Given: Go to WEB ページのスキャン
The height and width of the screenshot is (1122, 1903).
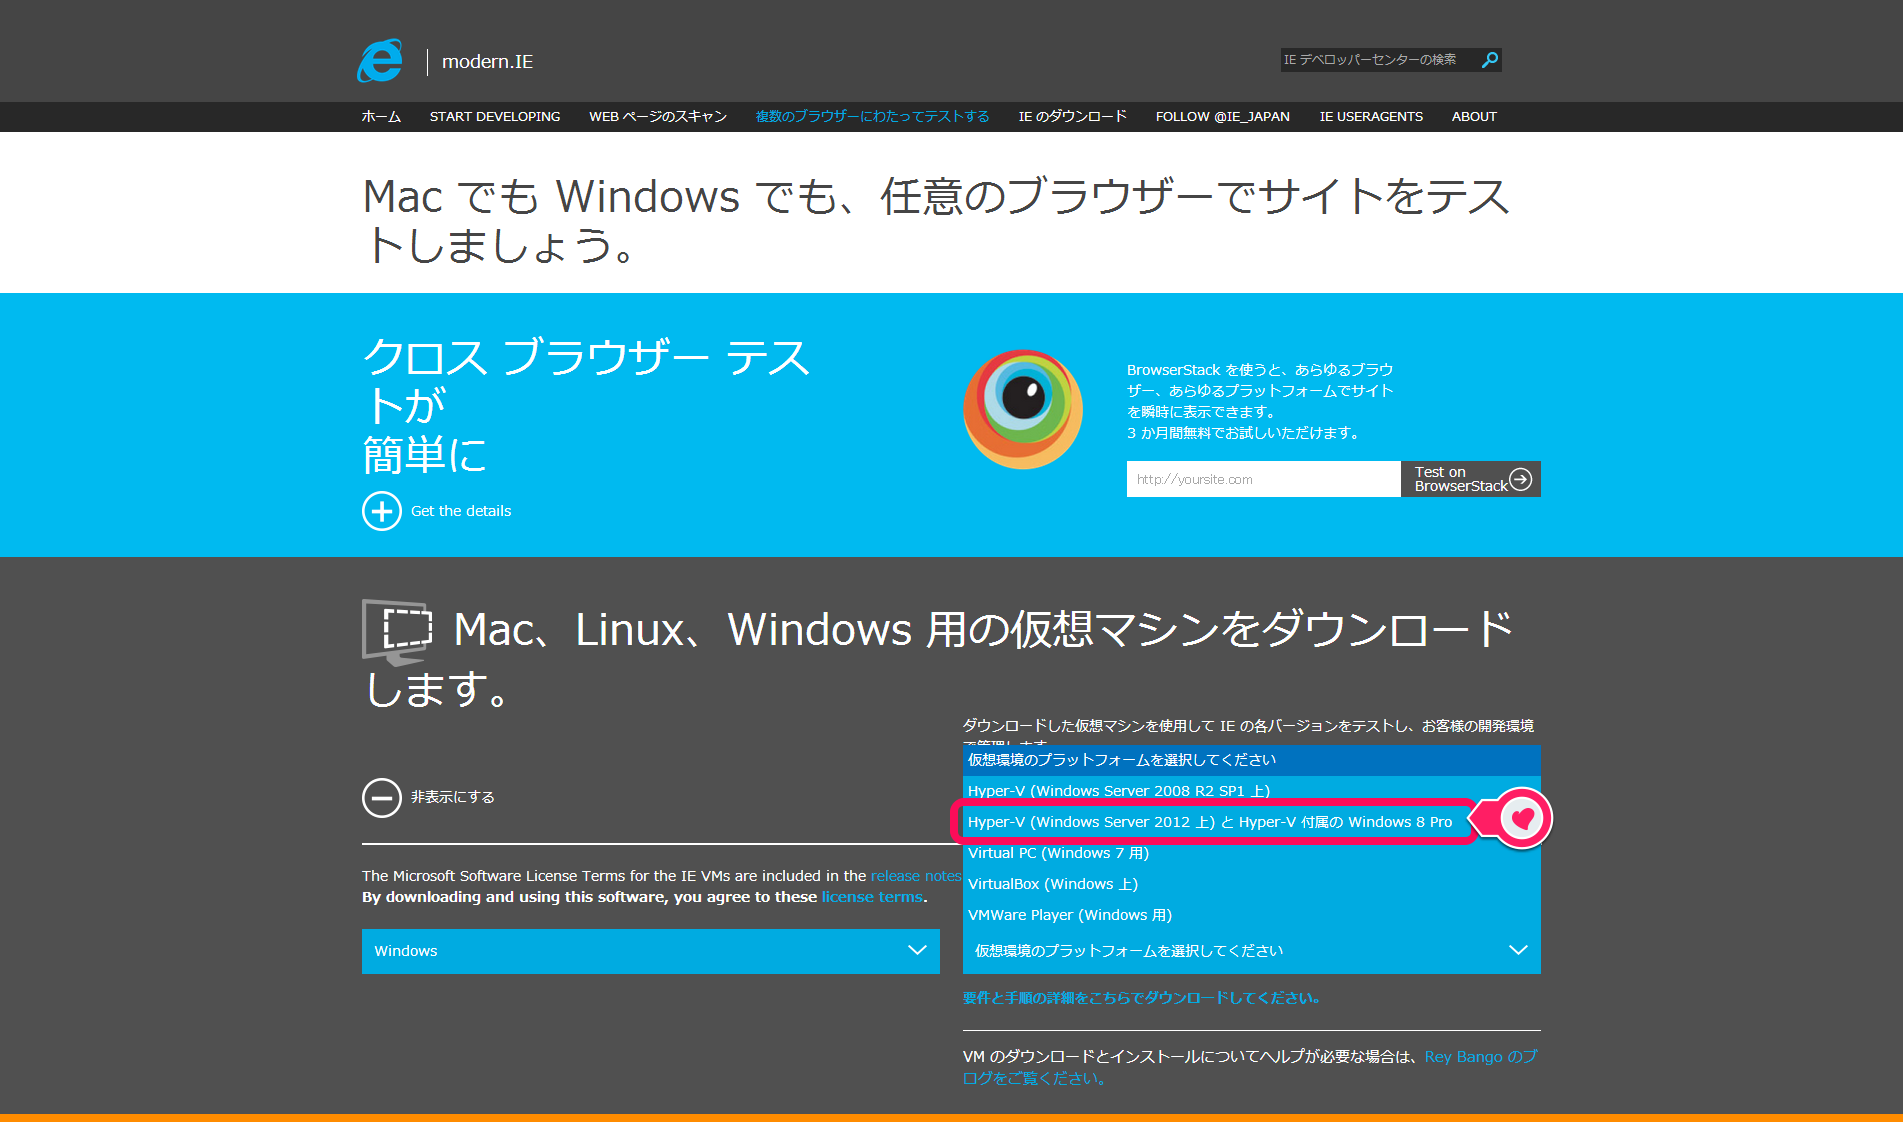Looking at the screenshot, I should coord(658,117).
